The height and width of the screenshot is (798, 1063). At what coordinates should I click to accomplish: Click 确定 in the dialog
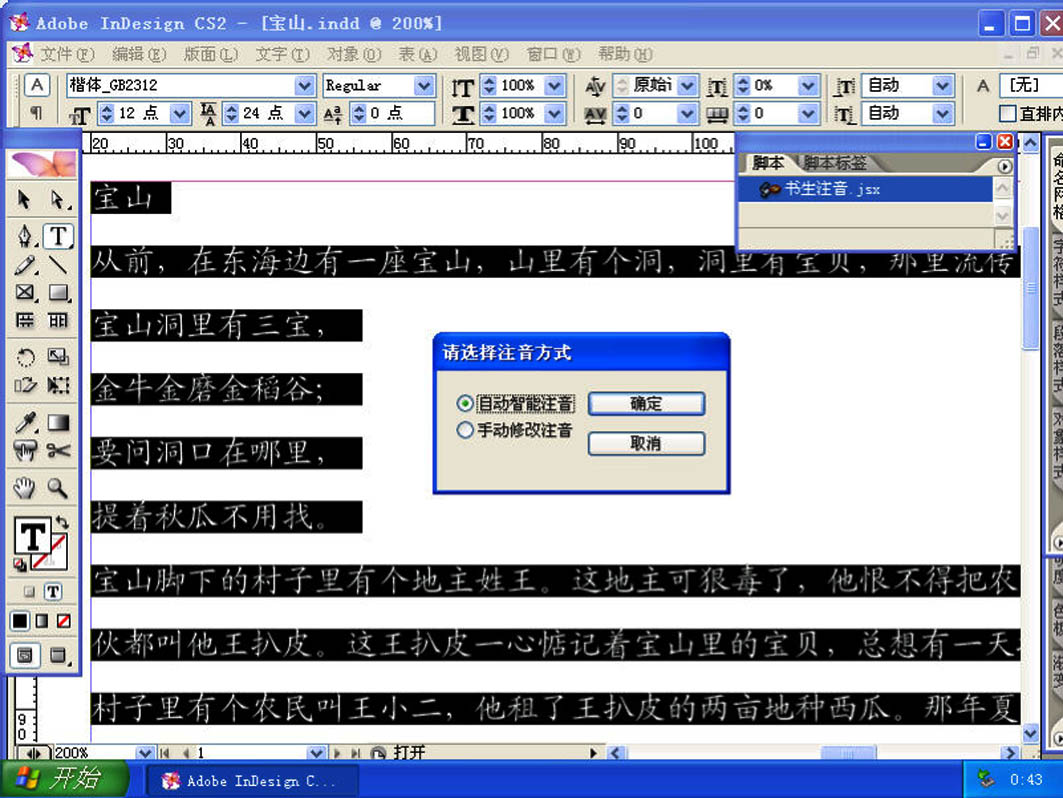pyautogui.click(x=646, y=403)
